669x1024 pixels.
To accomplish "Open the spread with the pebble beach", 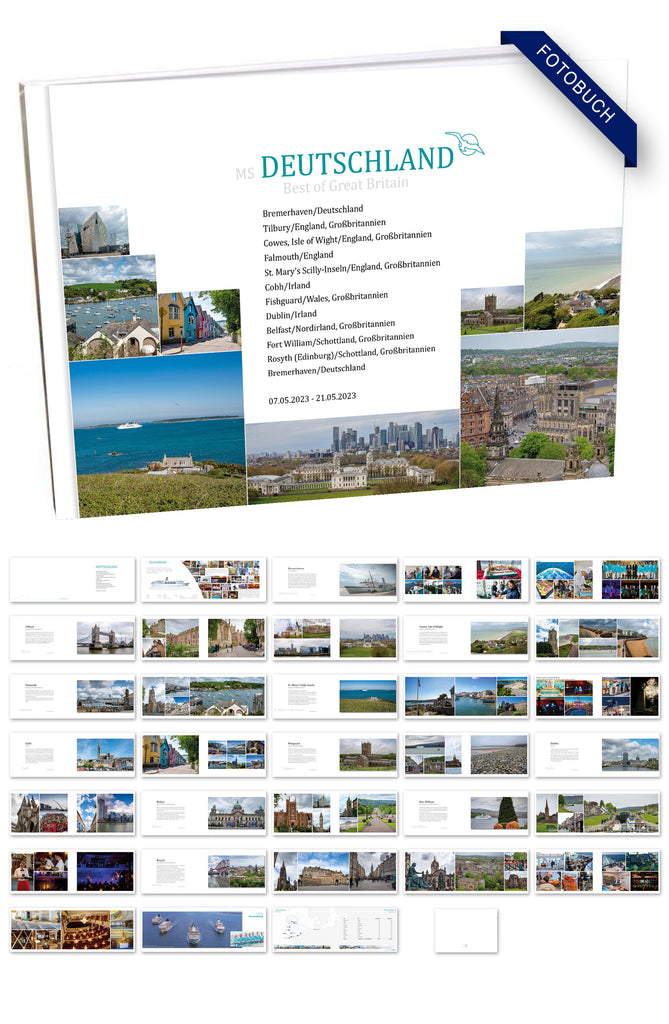I will pos(466,755).
